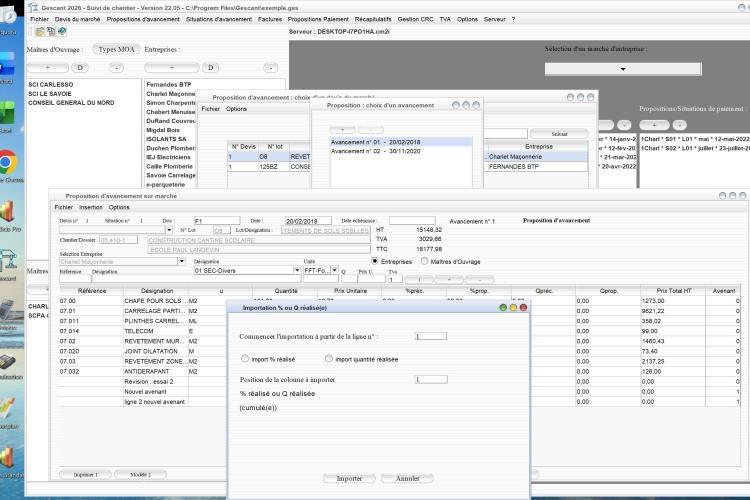Open Fichier menu in choix d'un devis window
Viewport: 750px width, 500px height.
210,109
